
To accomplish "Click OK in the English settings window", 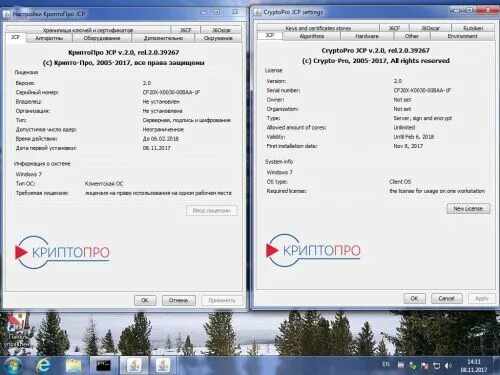I will [414, 298].
